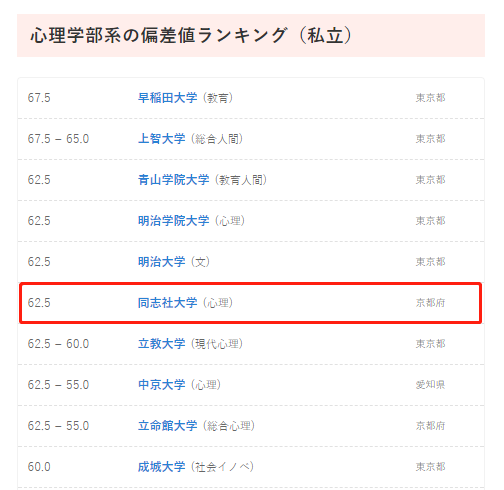Image resolution: width=504 pixels, height=490 pixels.
Task: Open the 中京大学 link
Action: [161, 385]
